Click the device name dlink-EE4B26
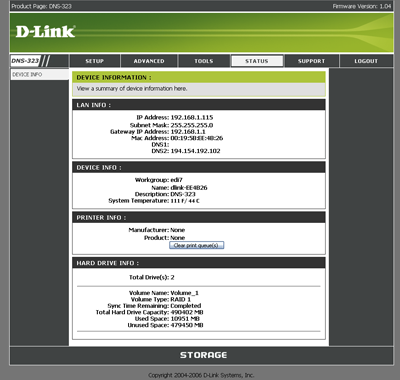Screen dimensions: 400x380 pos(189,188)
